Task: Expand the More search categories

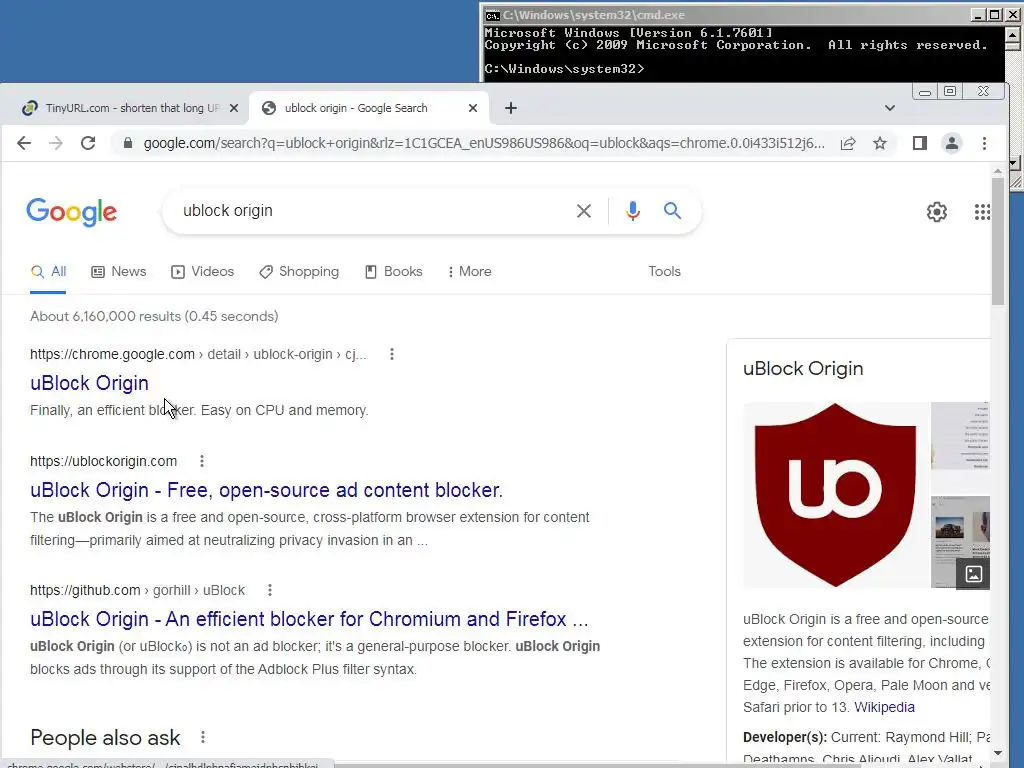Action: tap(470, 271)
